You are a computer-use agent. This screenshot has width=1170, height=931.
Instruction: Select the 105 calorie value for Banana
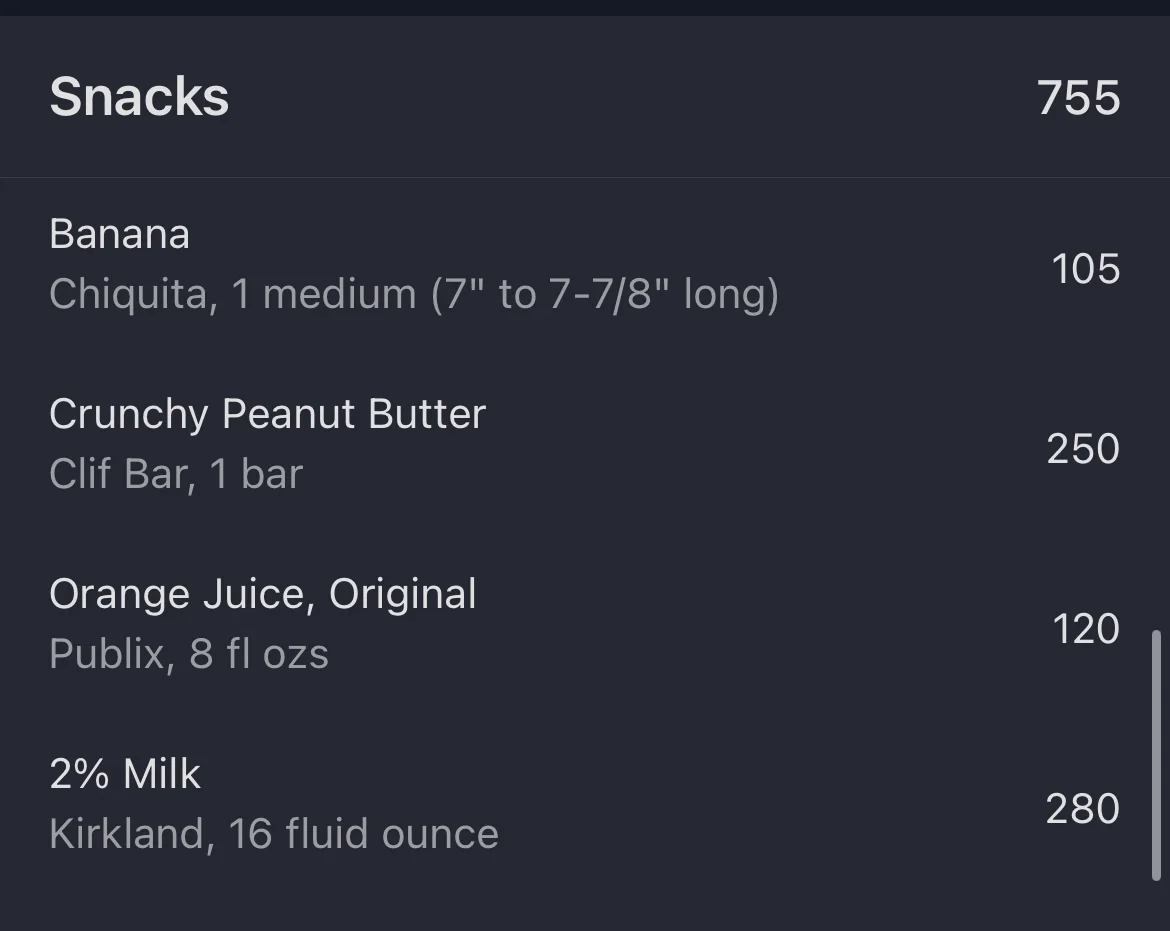click(1086, 269)
